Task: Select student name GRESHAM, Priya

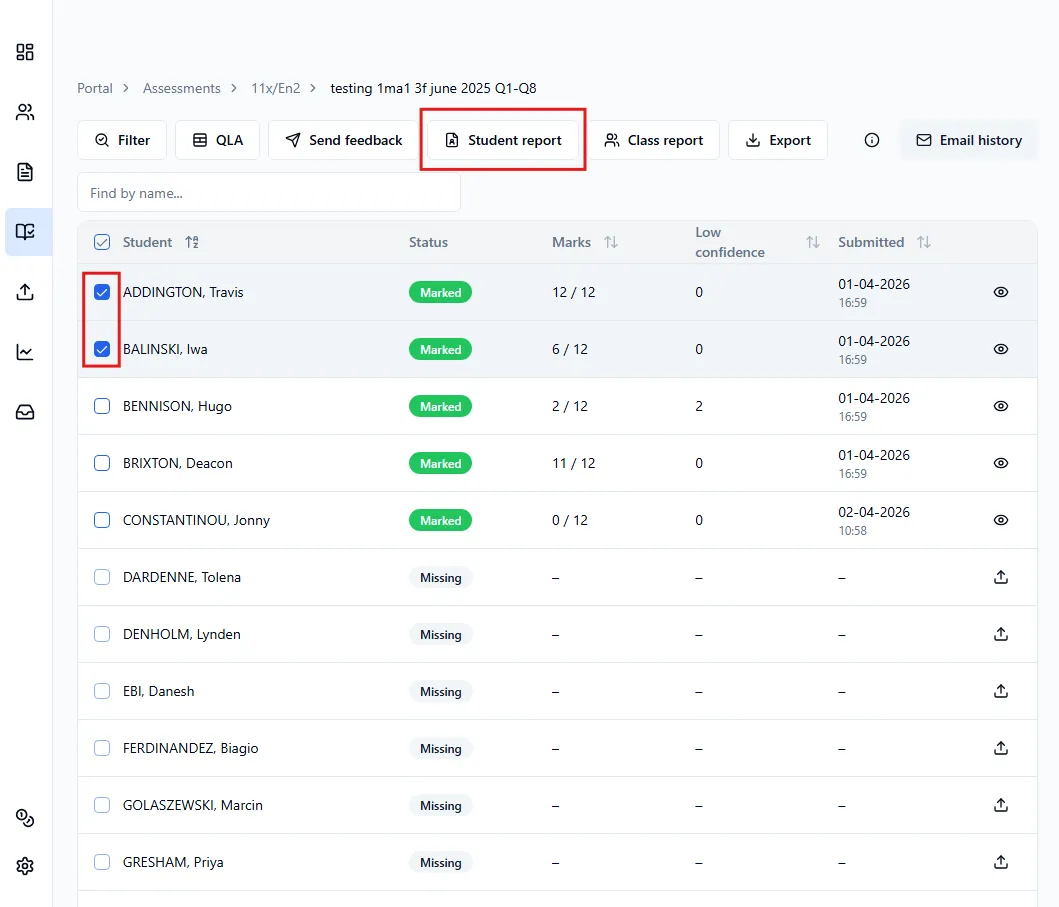Action: tap(173, 862)
